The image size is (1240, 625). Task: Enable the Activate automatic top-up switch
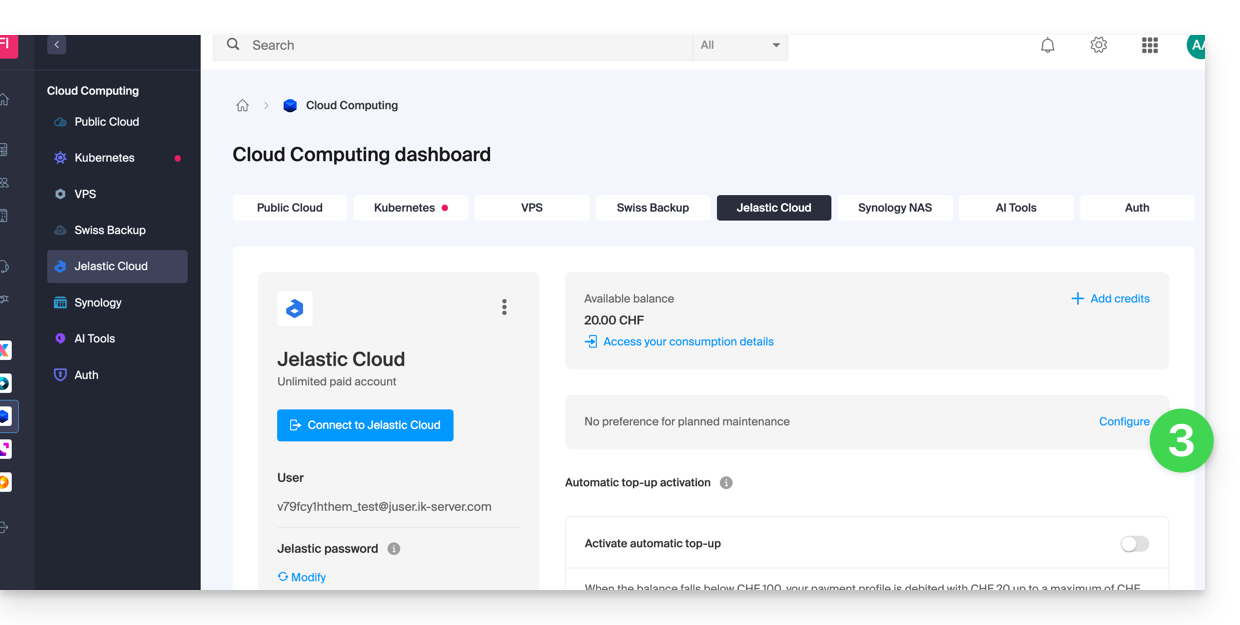(1135, 544)
